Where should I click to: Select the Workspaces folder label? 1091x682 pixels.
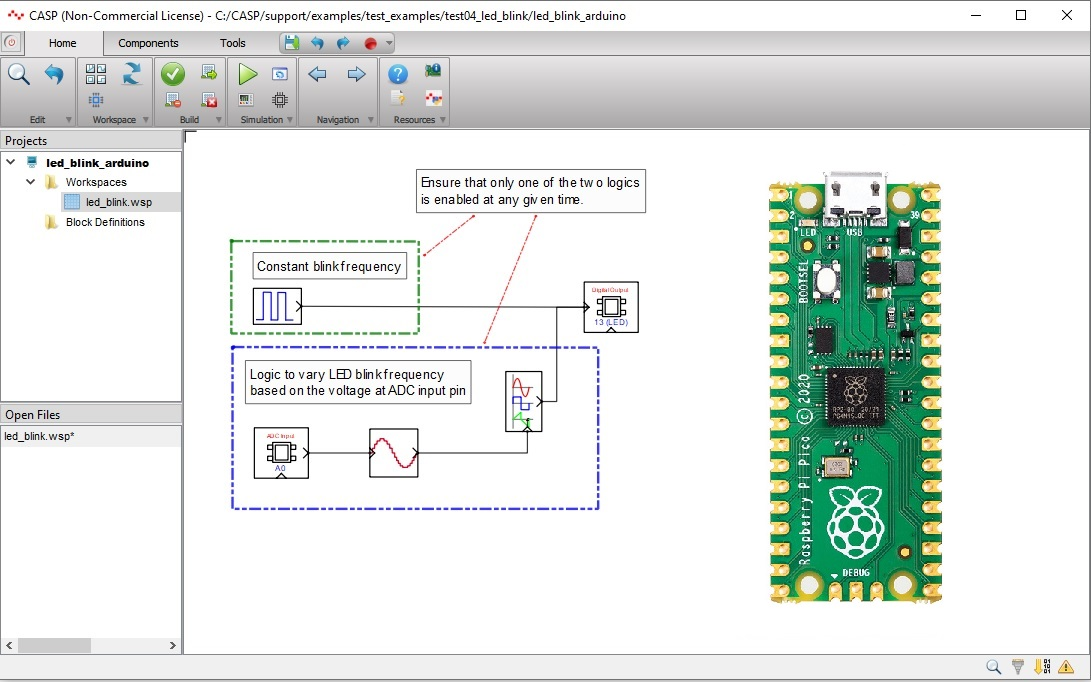[x=96, y=182]
